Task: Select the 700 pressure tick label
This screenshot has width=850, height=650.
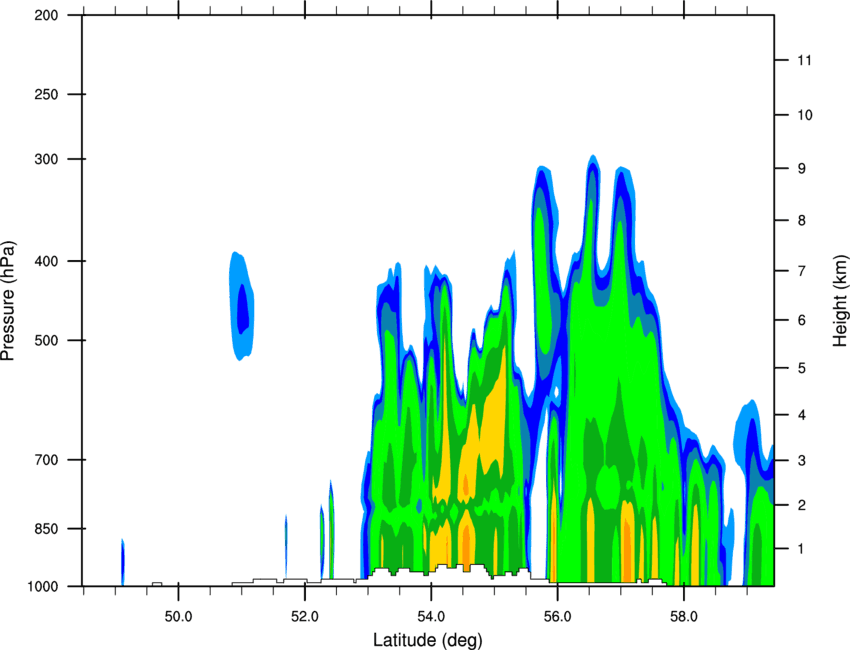Action: click(x=47, y=460)
